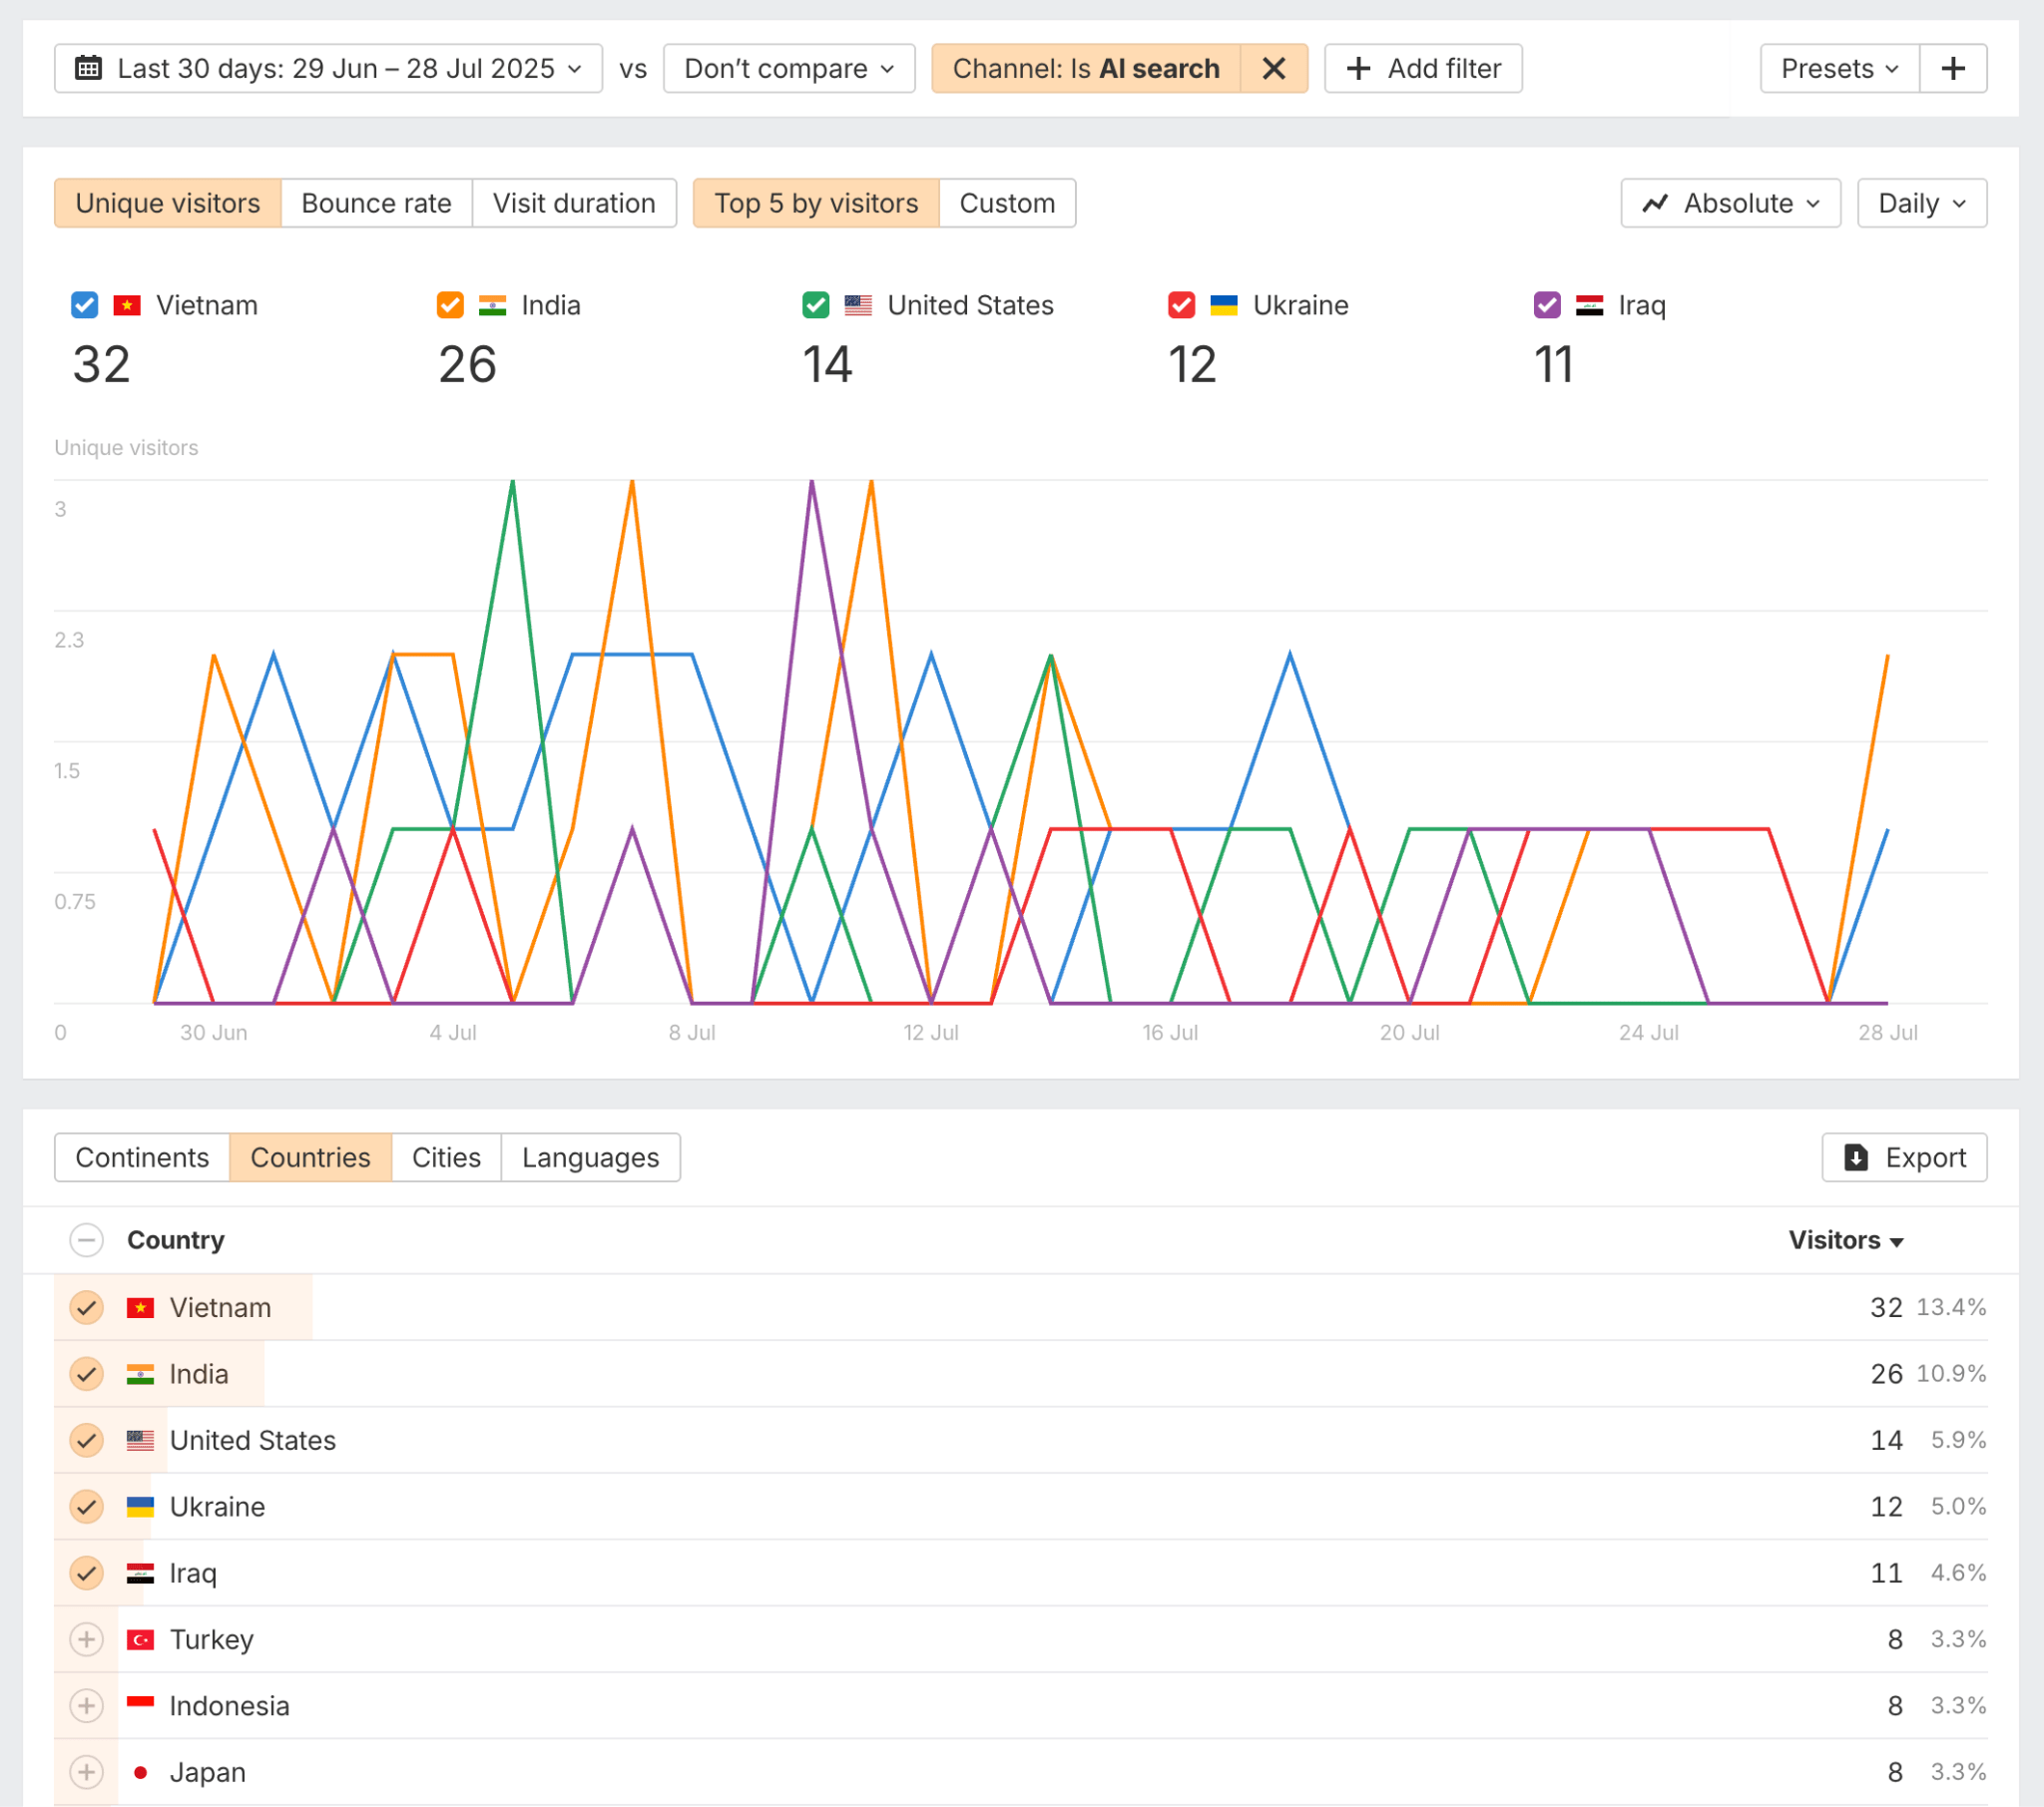Open the Presets dropdown
This screenshot has height=1807, width=2044.
1838,68
